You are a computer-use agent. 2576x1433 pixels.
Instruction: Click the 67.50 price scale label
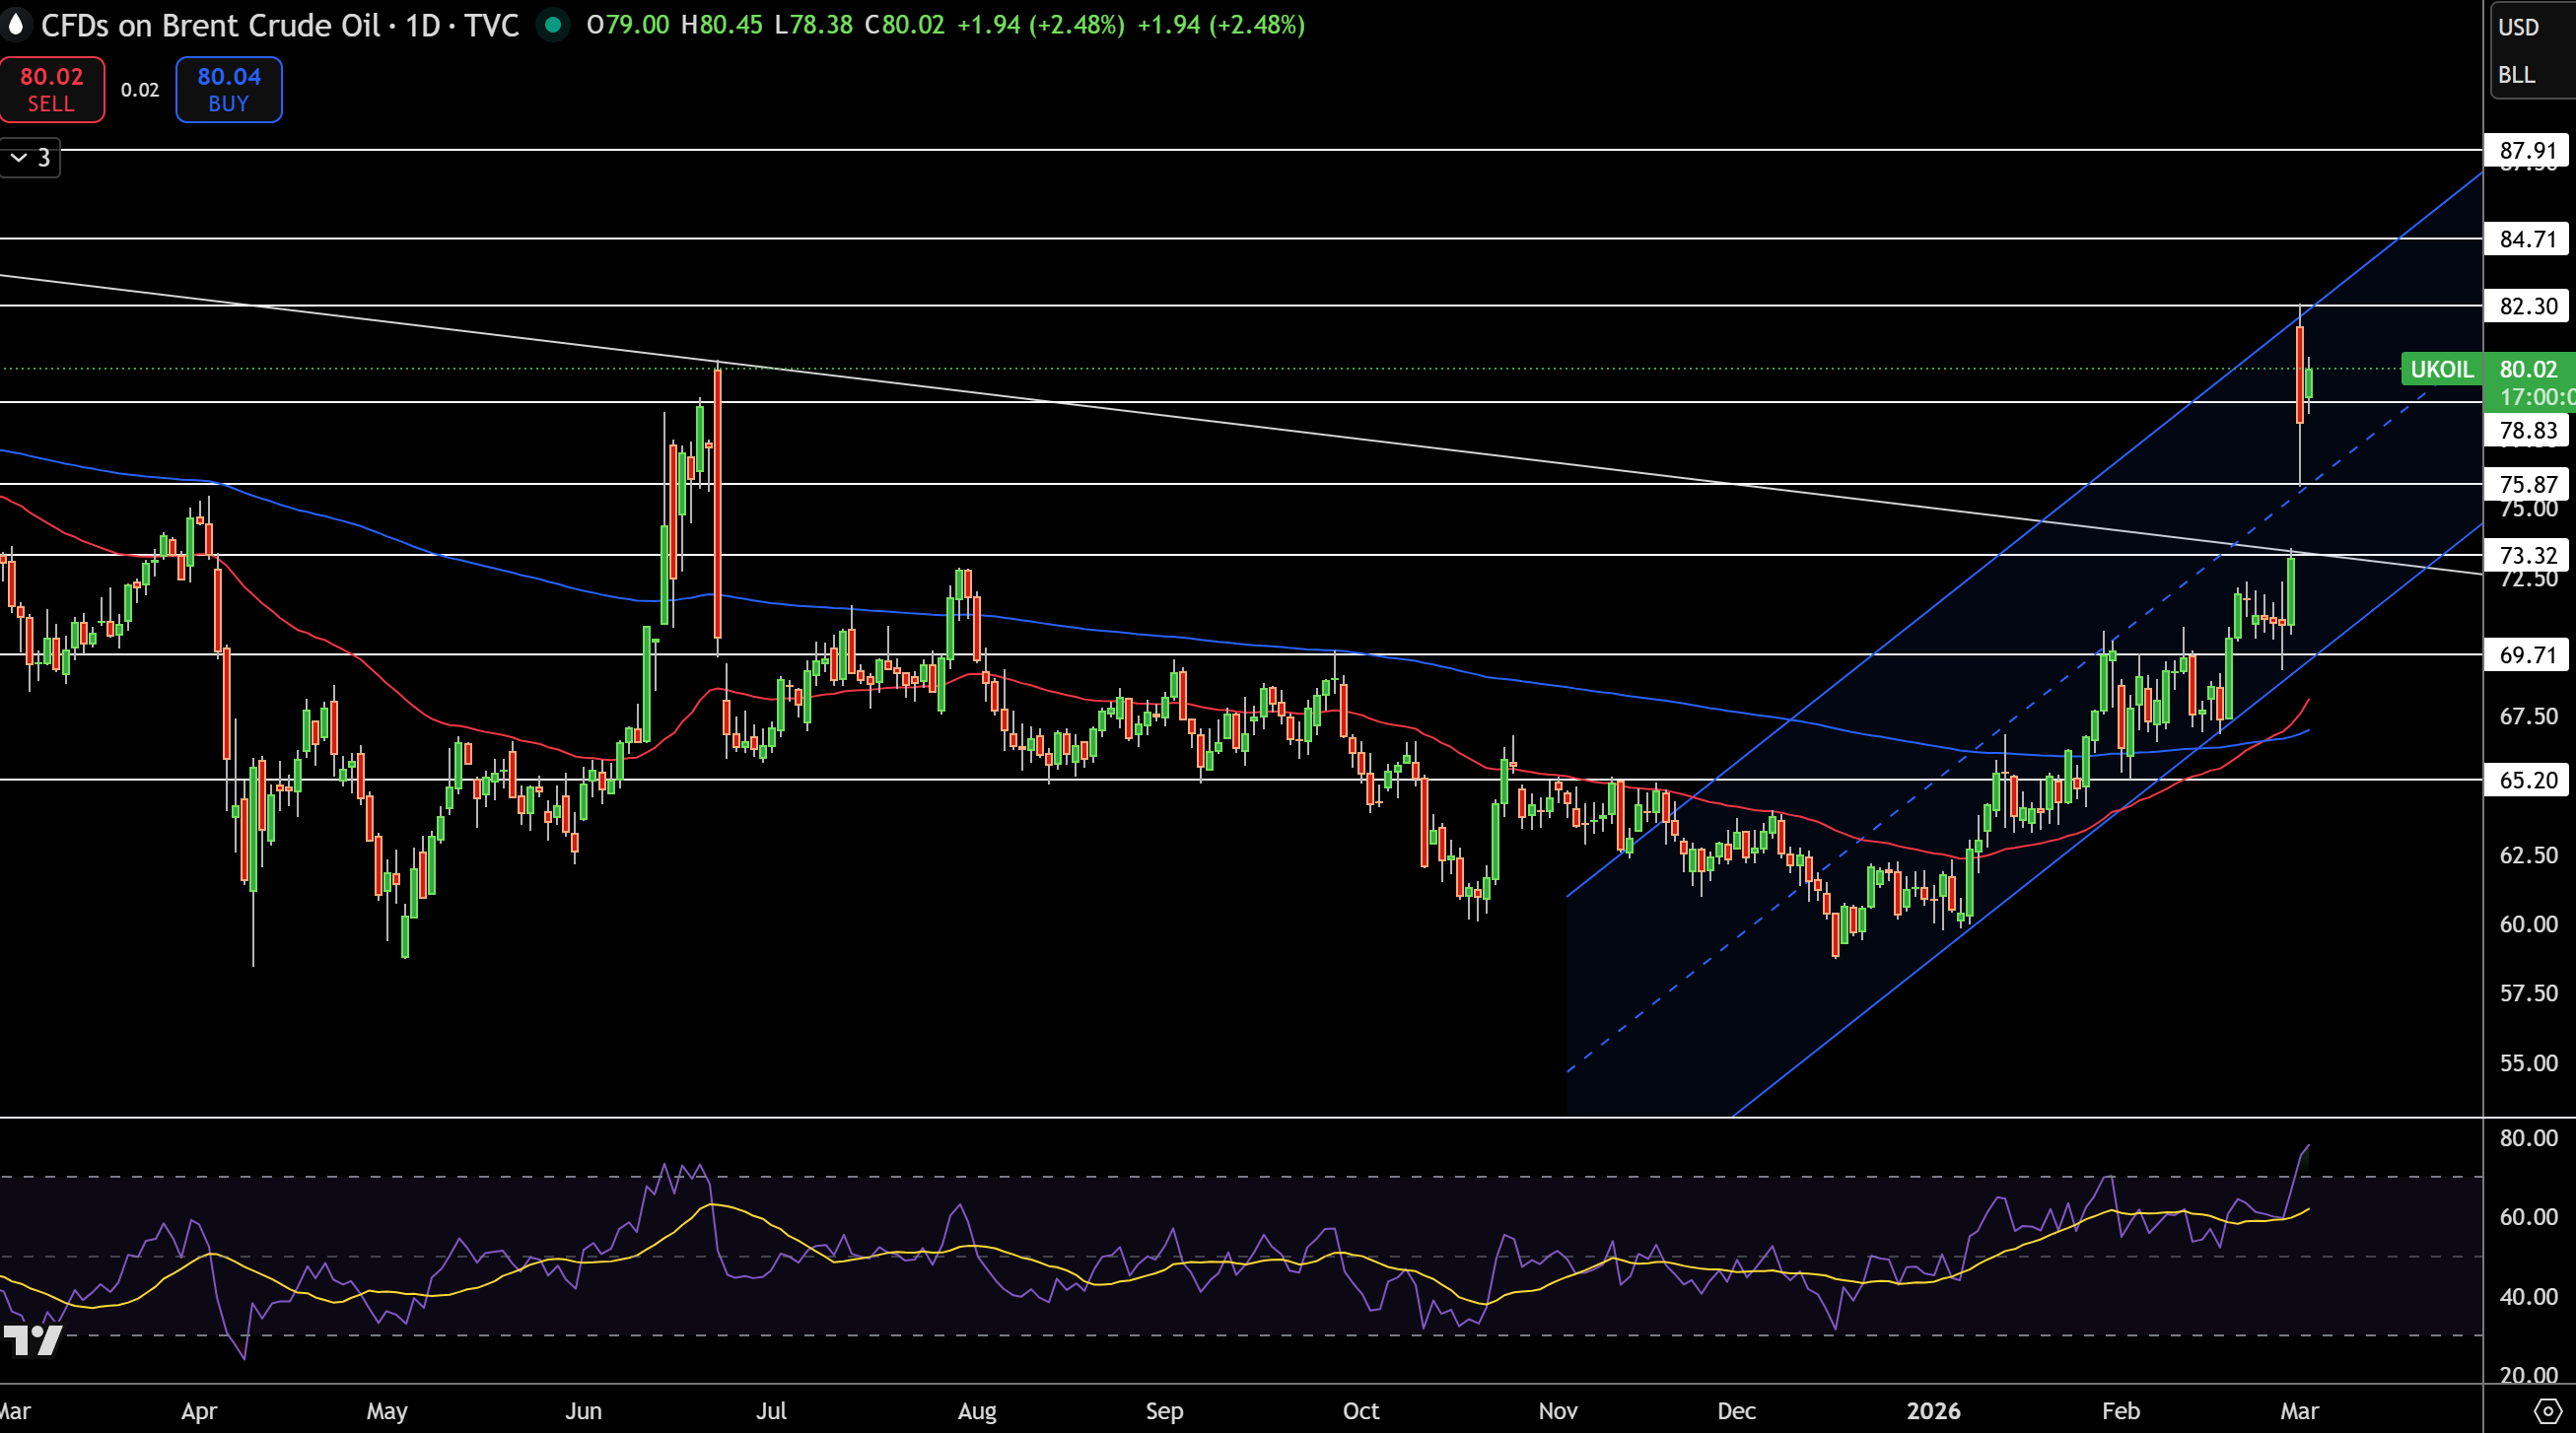click(2528, 717)
